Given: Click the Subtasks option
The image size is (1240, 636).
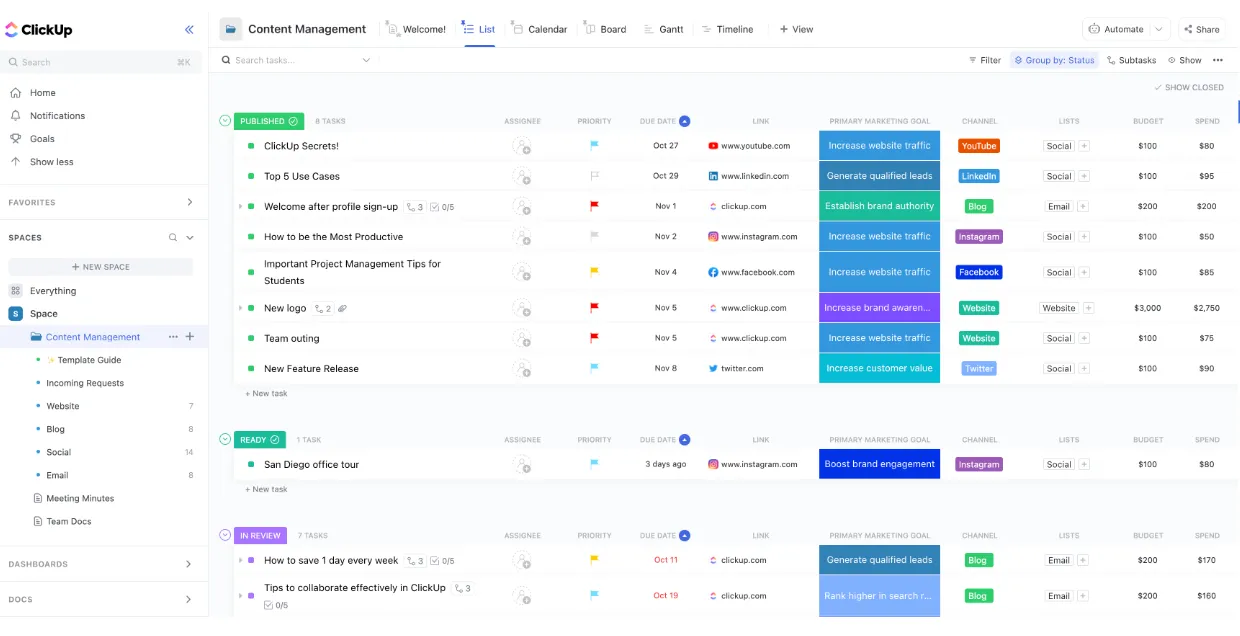Looking at the screenshot, I should (1131, 60).
